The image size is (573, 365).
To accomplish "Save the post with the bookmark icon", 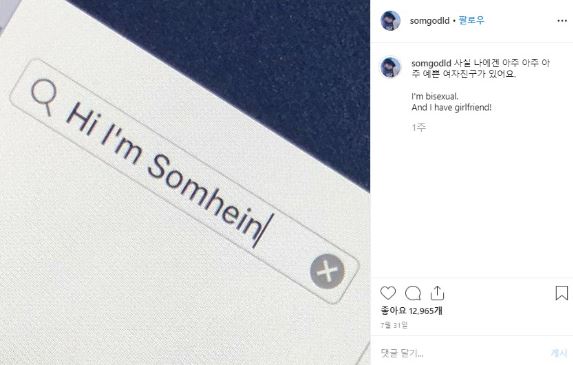I will click(x=562, y=293).
